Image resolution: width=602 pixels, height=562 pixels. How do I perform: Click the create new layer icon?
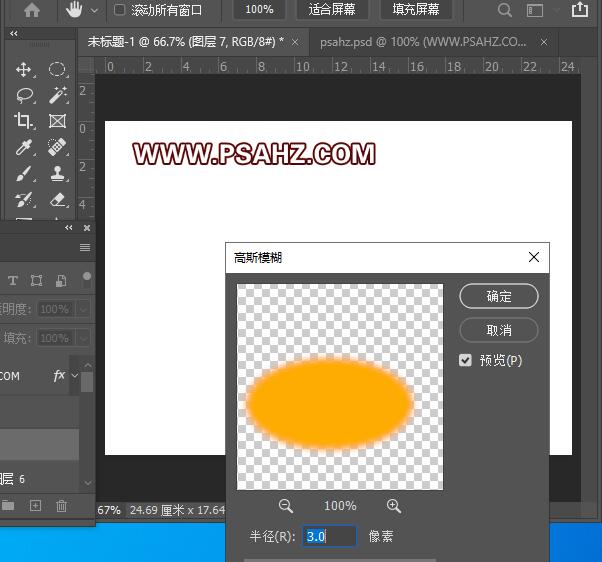tap(35, 506)
